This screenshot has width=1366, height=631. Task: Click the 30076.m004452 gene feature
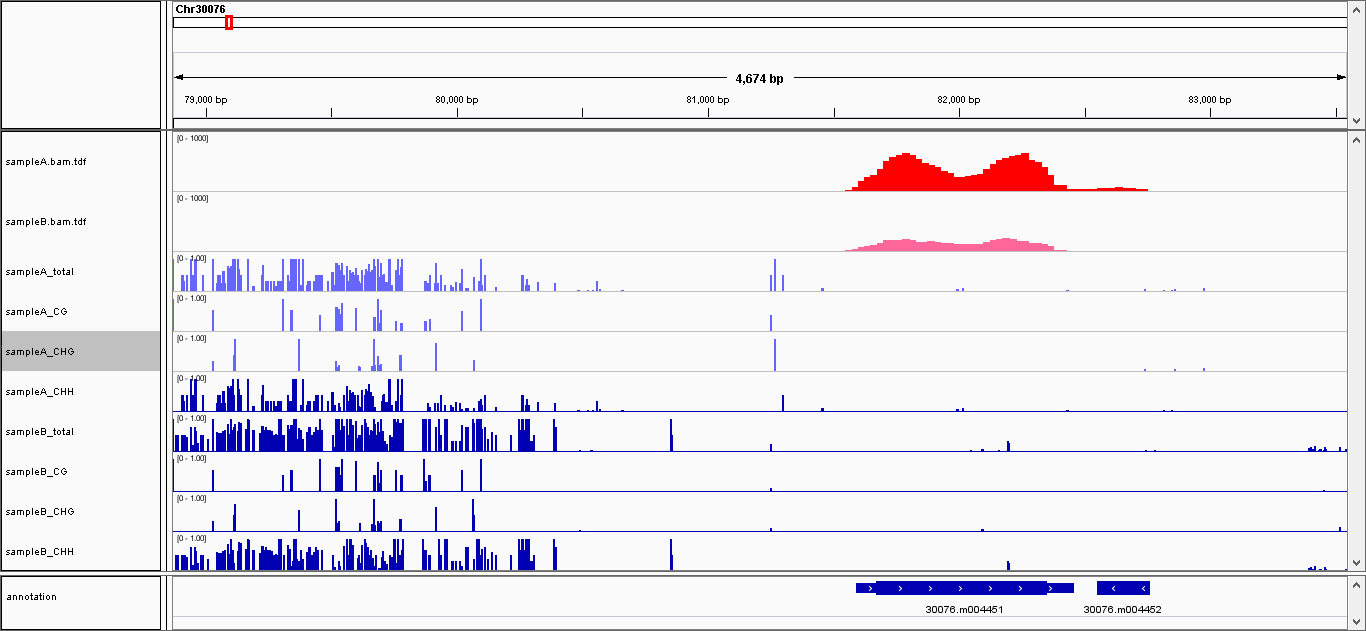pyautogui.click(x=1123, y=588)
